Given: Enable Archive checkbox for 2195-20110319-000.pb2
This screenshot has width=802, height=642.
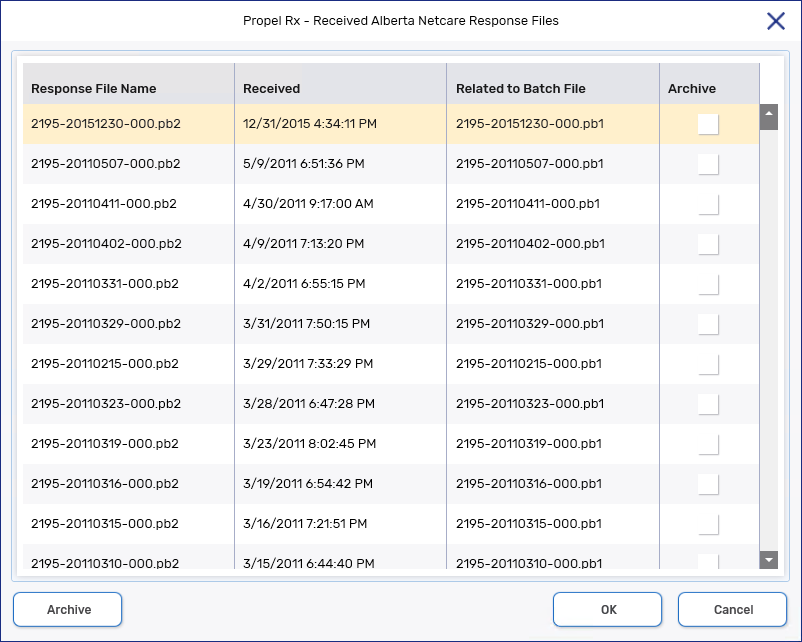Looking at the screenshot, I should [x=708, y=444].
